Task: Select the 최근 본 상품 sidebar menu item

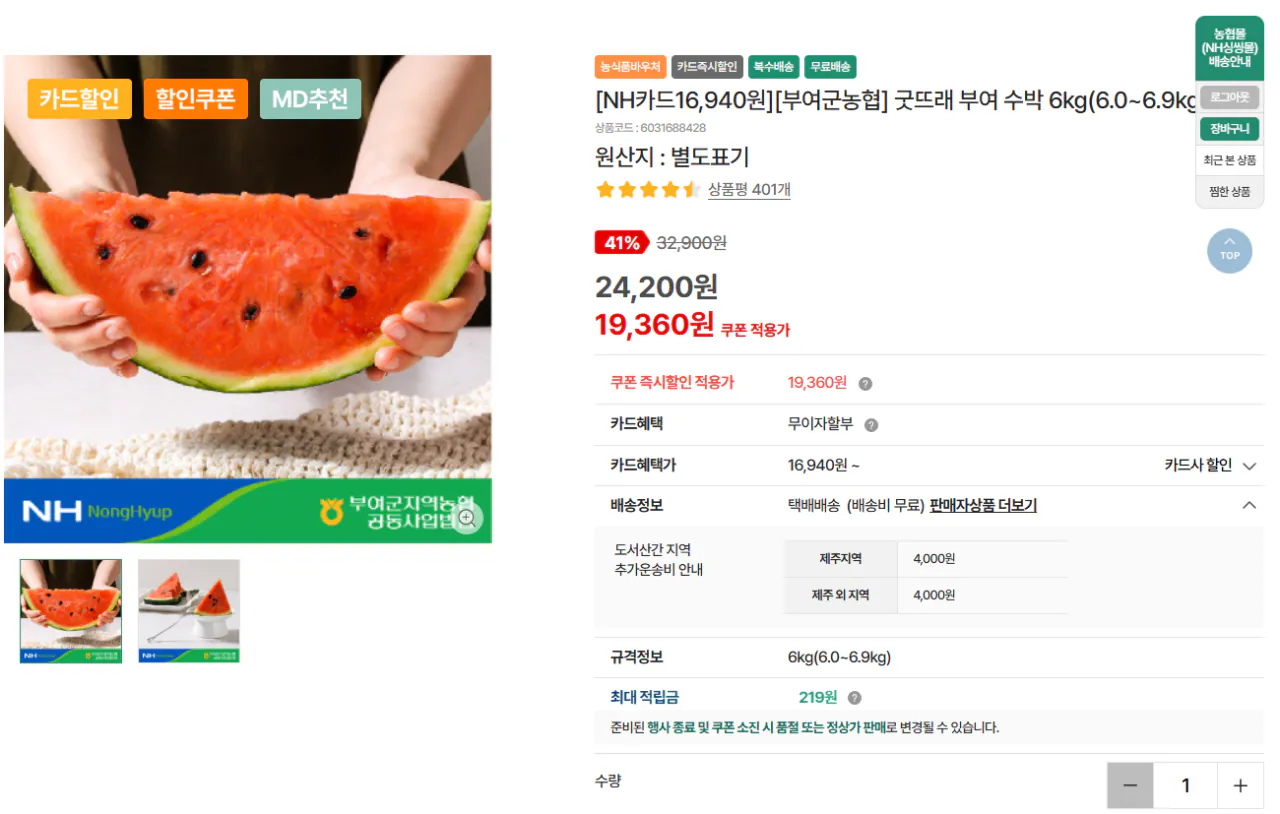Action: 1229,160
